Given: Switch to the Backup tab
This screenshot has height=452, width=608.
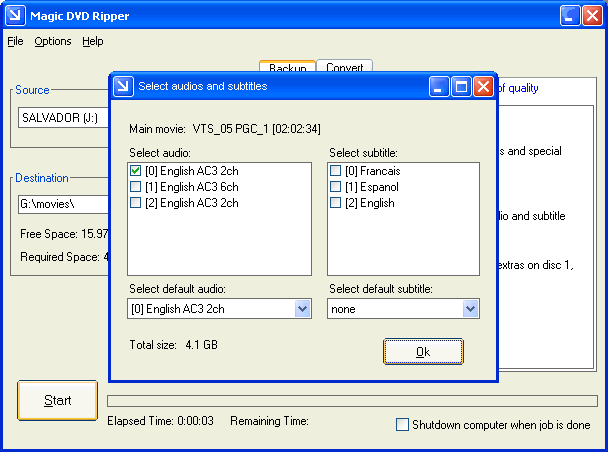Looking at the screenshot, I should tap(287, 67).
